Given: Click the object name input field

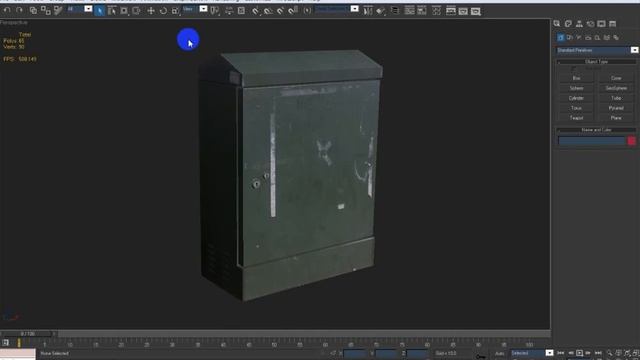Looking at the screenshot, I should click(591, 141).
